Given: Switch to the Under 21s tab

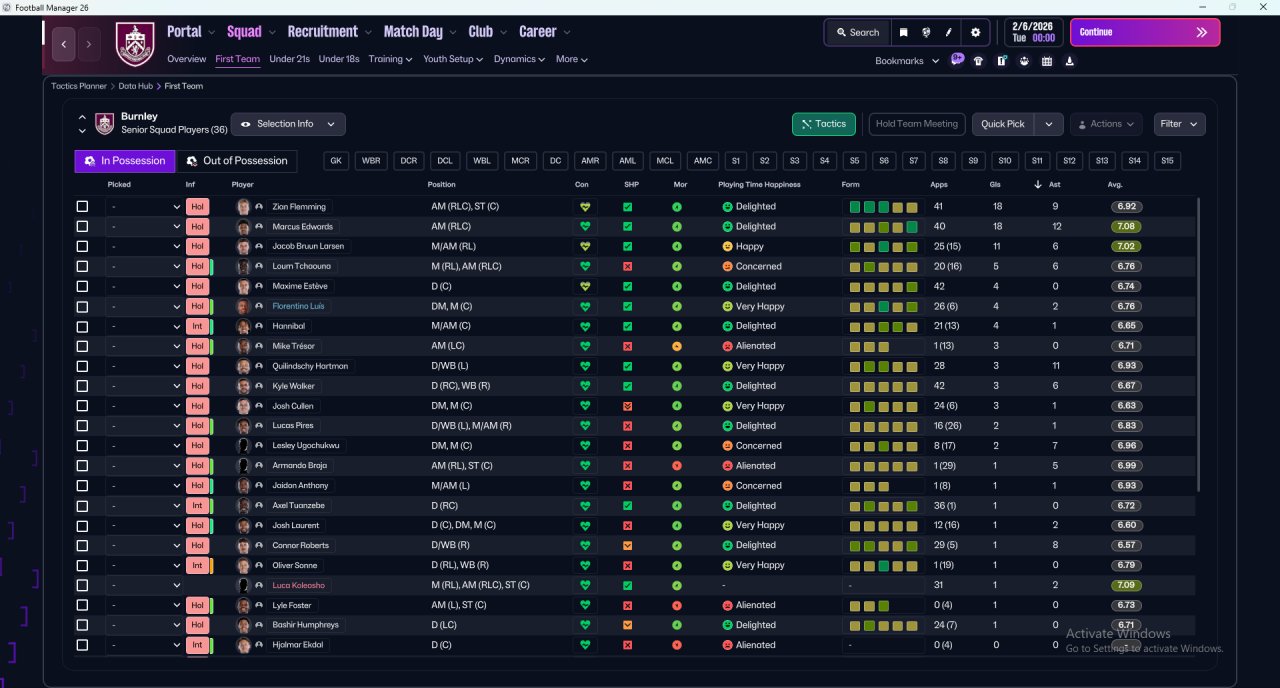Looking at the screenshot, I should [x=289, y=59].
